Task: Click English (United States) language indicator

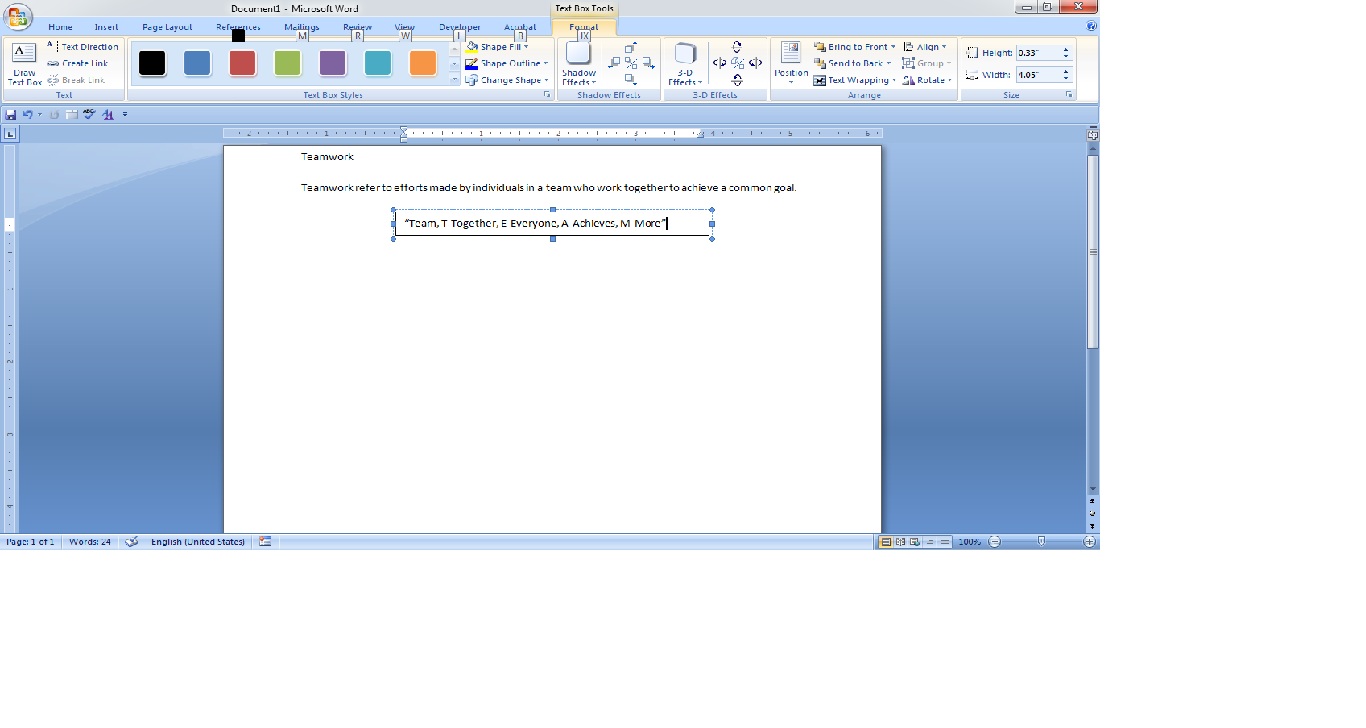Action: point(198,542)
